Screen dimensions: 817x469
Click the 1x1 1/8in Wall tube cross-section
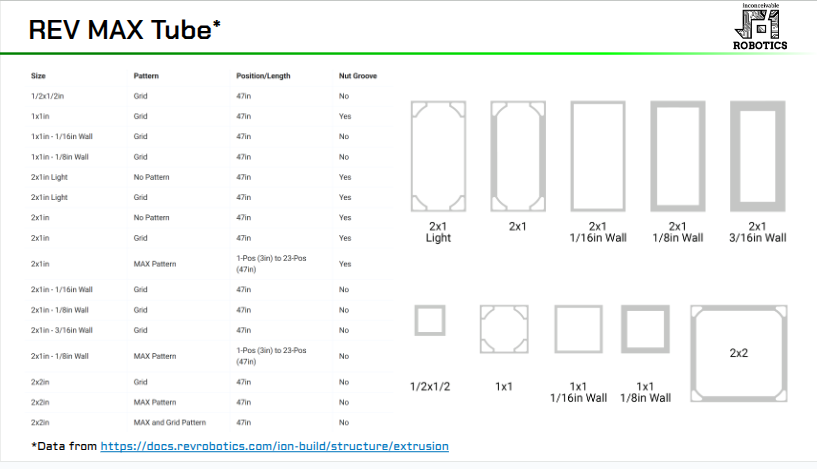coord(645,330)
